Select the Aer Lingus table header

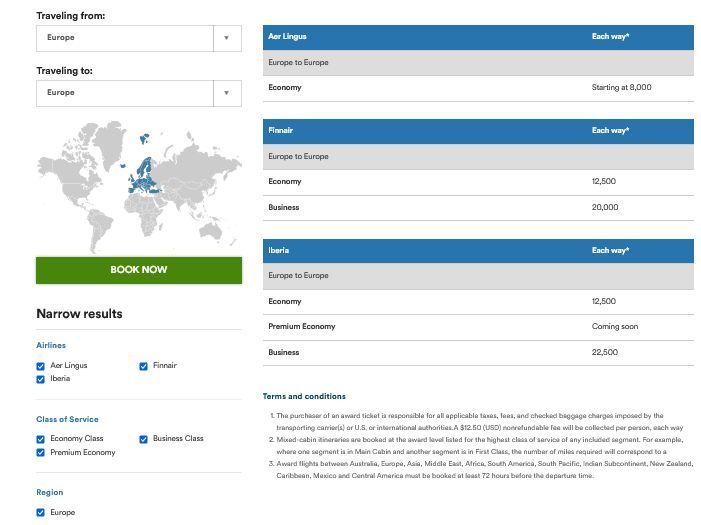tap(478, 37)
